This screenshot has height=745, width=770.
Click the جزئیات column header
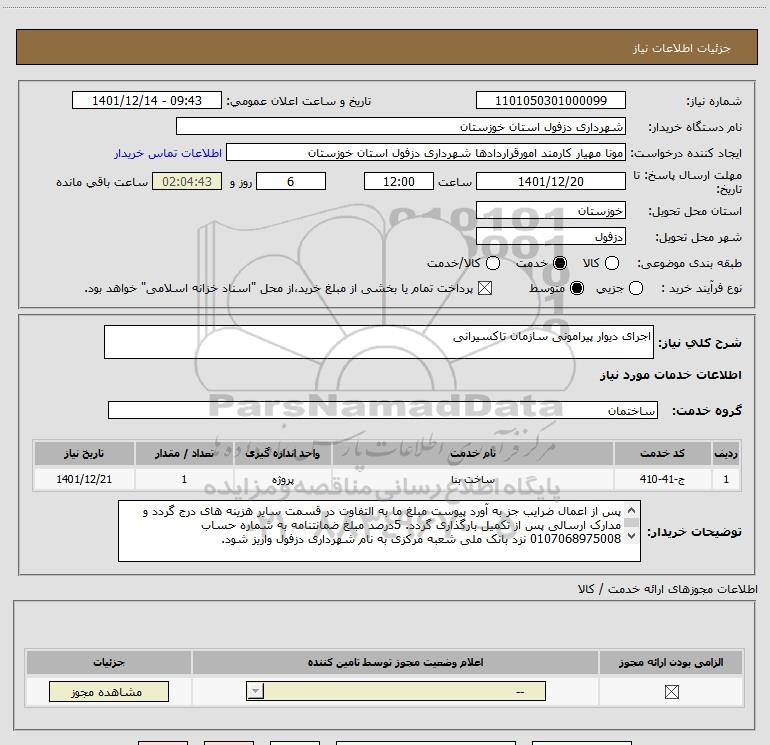(109, 662)
